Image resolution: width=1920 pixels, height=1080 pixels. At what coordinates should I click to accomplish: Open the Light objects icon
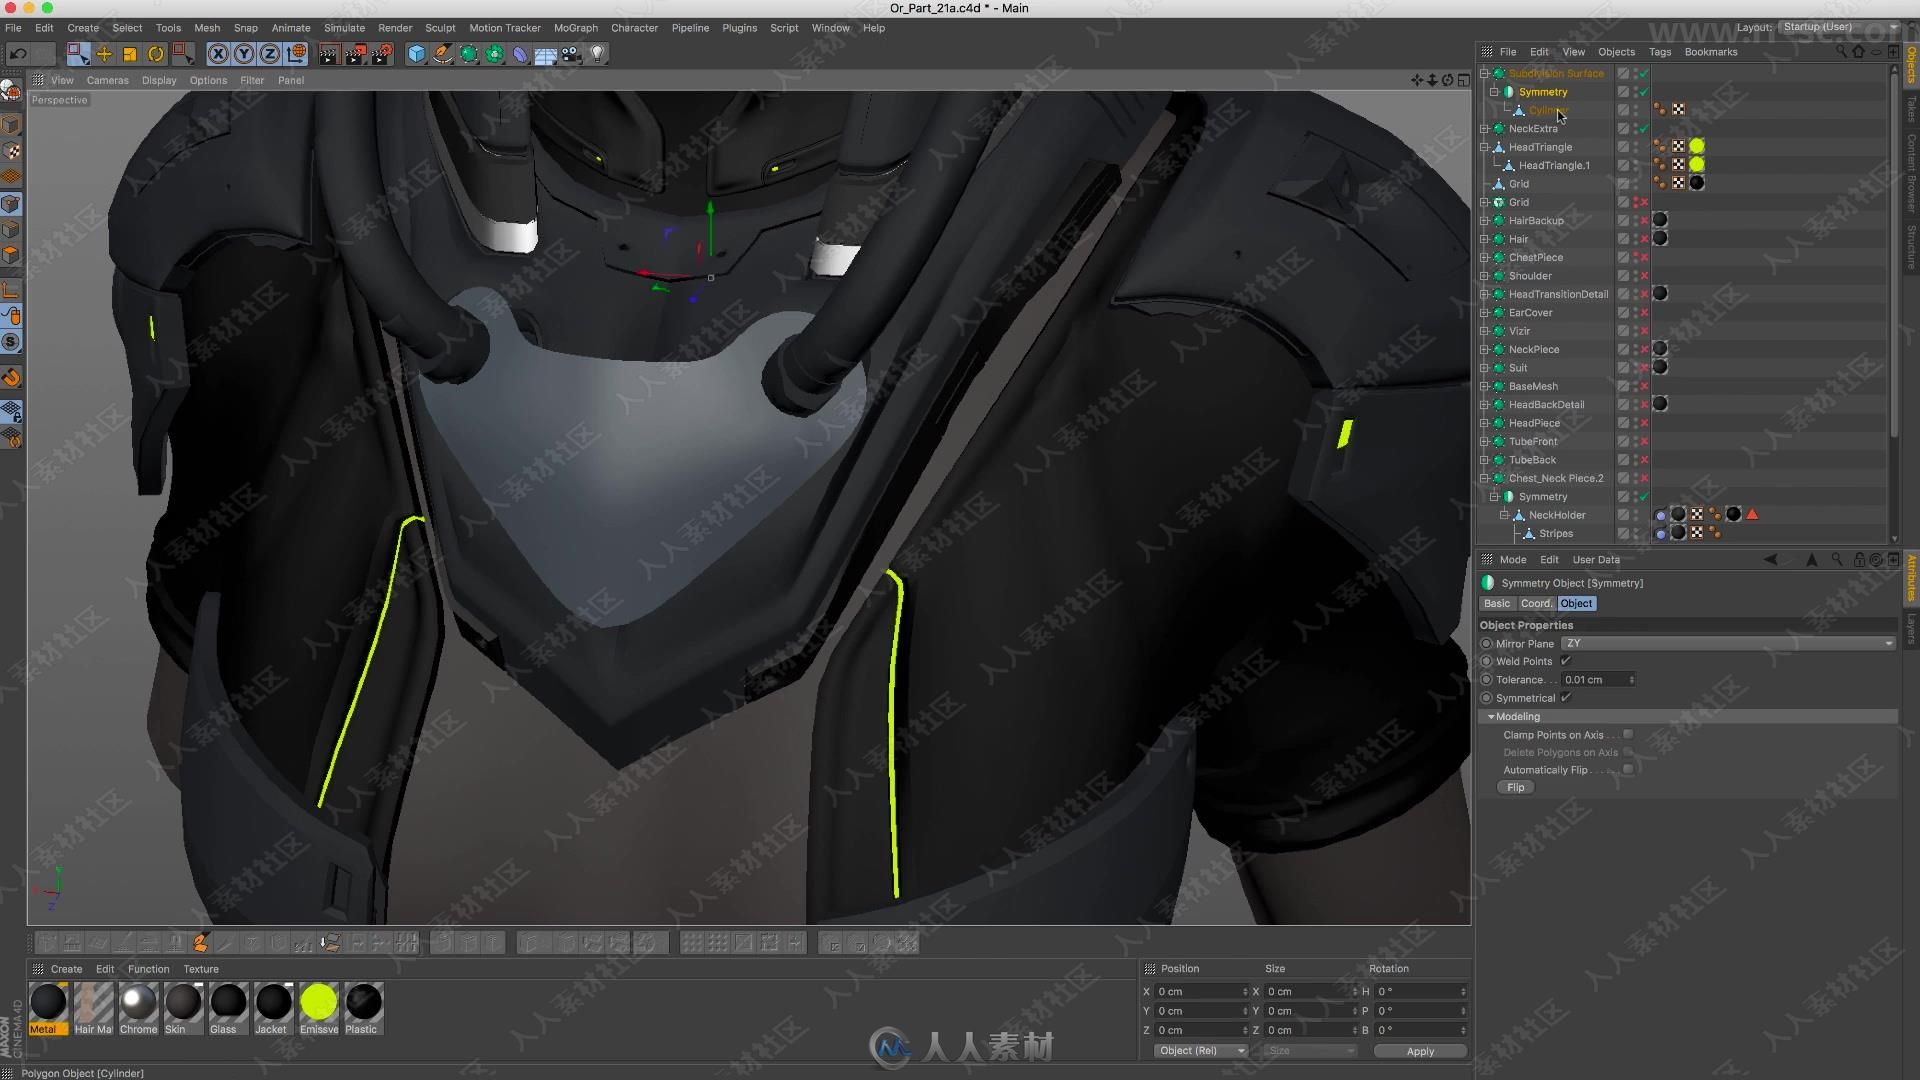pyautogui.click(x=598, y=54)
